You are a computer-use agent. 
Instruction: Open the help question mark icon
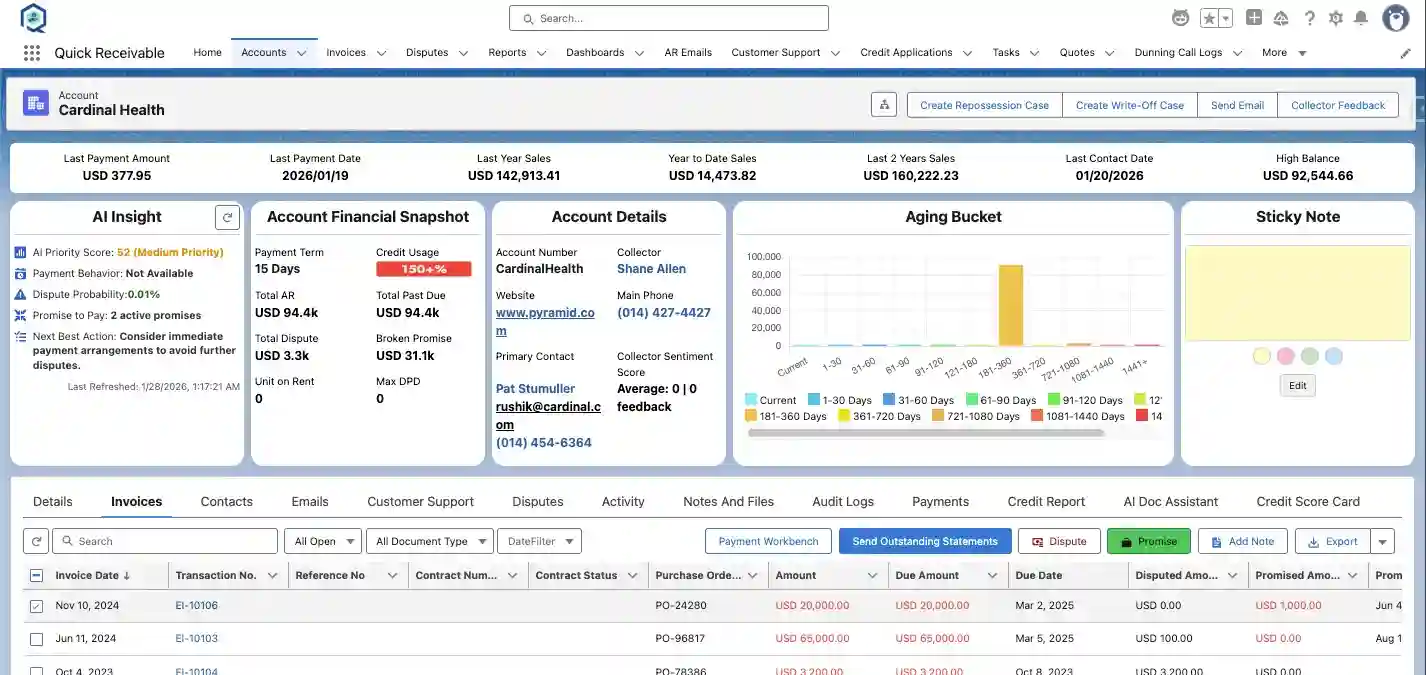point(1309,18)
